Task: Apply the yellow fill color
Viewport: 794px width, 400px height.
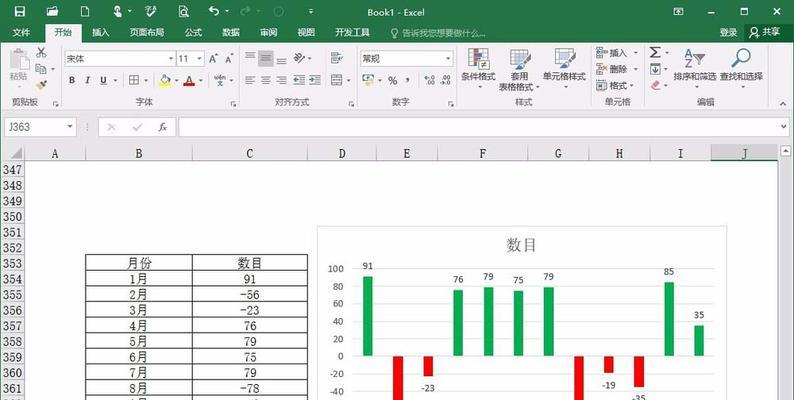Action: [x=165, y=80]
